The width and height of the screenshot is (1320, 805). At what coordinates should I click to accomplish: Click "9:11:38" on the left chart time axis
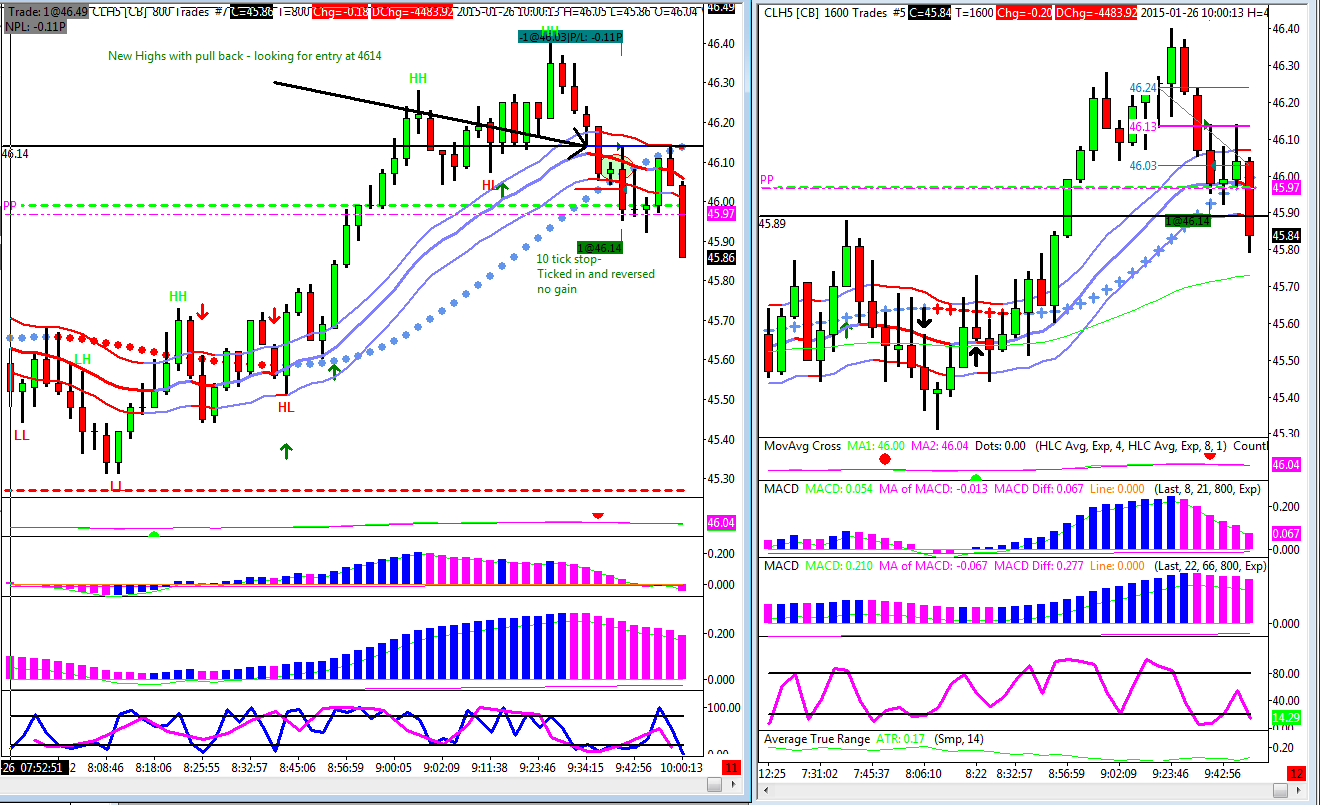490,768
